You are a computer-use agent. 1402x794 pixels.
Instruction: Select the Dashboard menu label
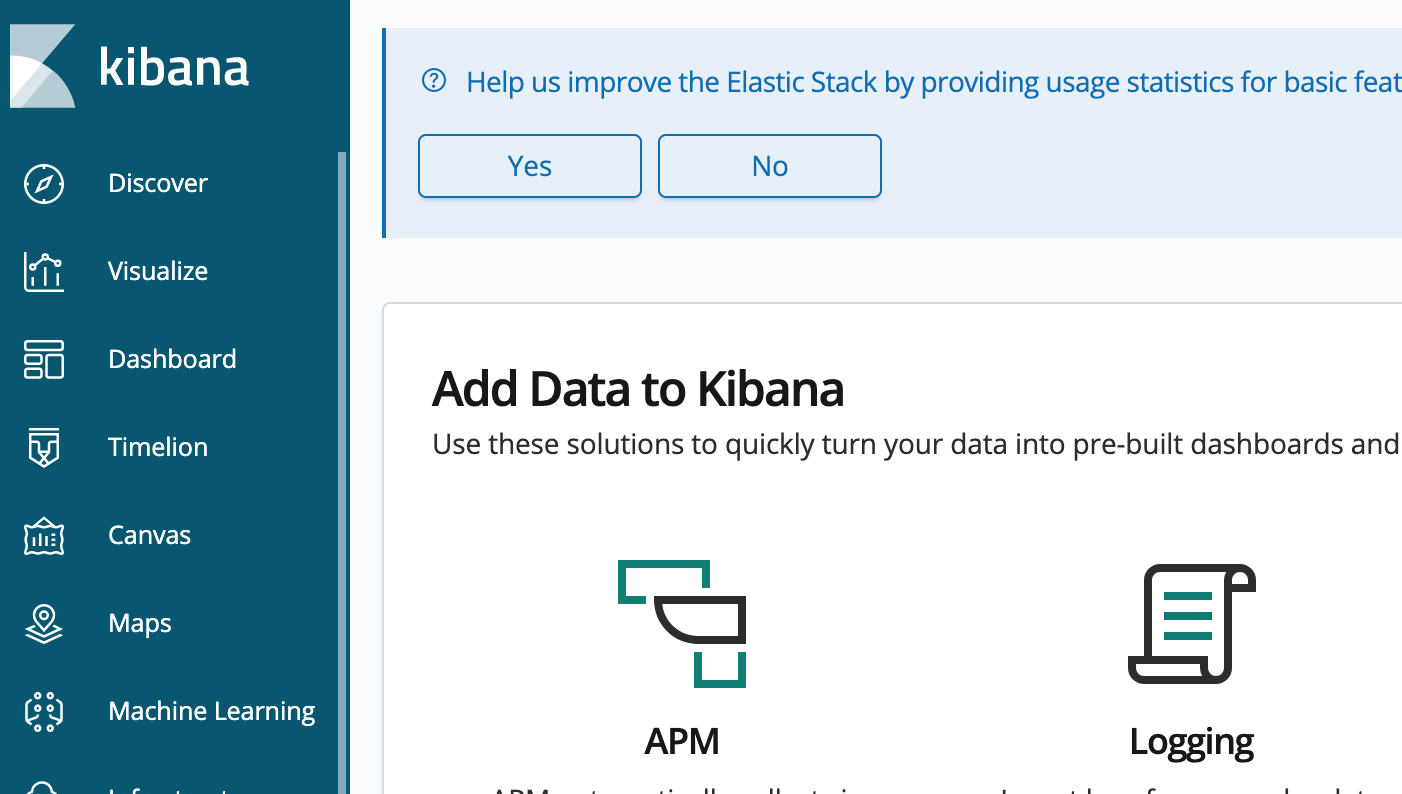pyautogui.click(x=172, y=359)
